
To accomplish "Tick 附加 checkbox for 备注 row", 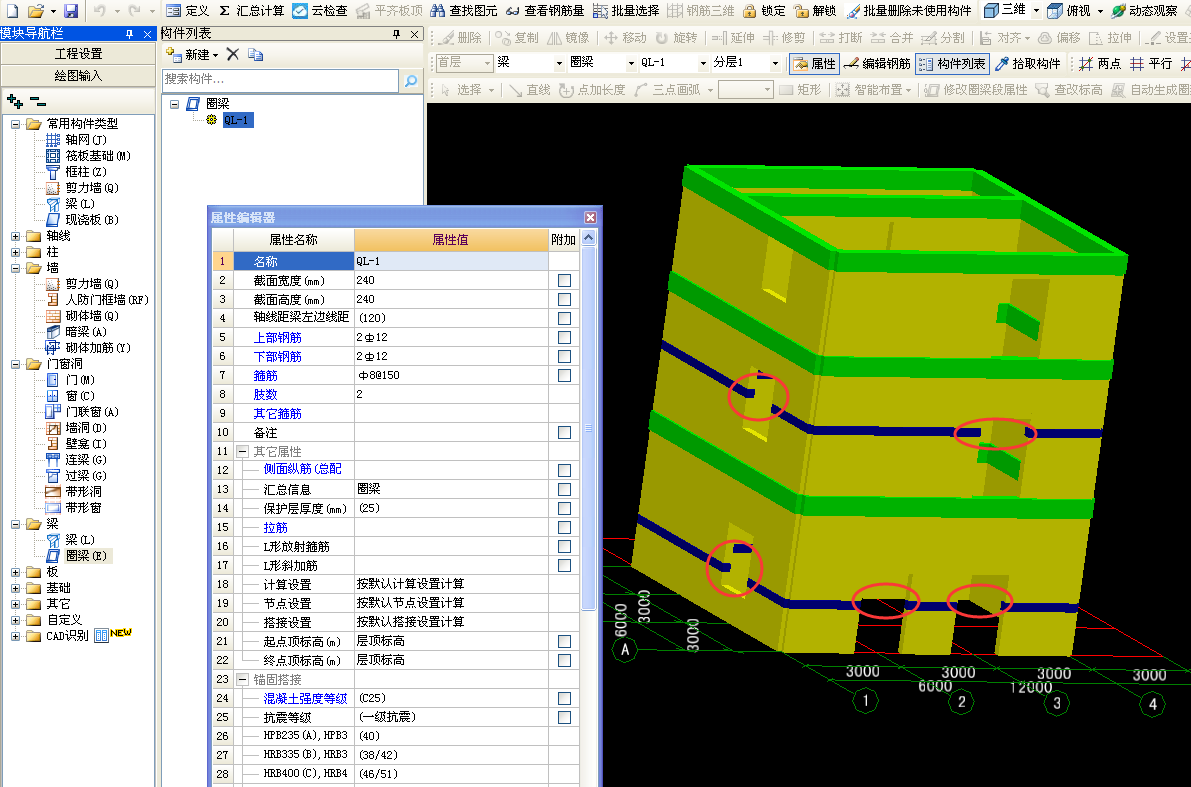I will [x=564, y=432].
